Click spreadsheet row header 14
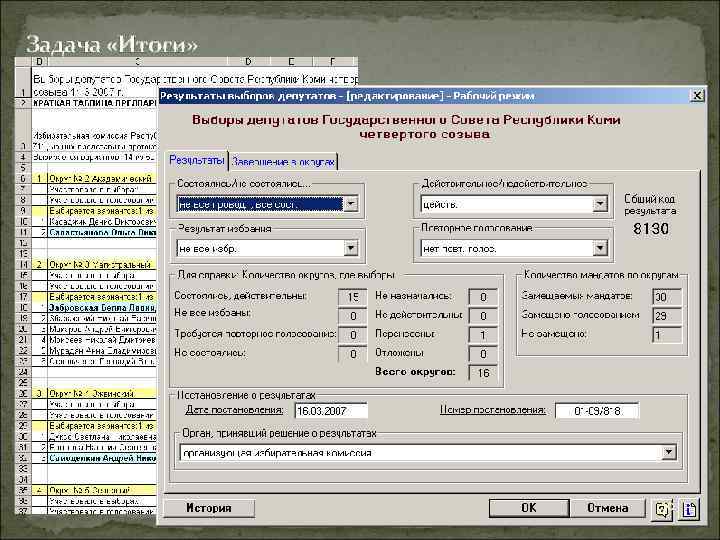The image size is (720, 540). pos(22,264)
